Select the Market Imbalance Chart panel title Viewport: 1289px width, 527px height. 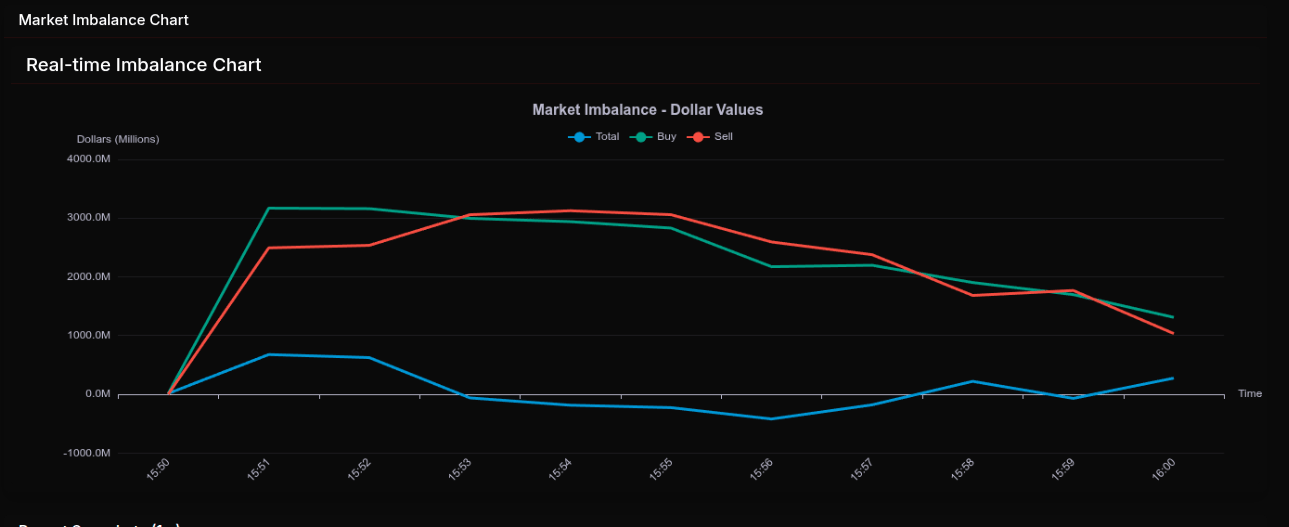[103, 20]
